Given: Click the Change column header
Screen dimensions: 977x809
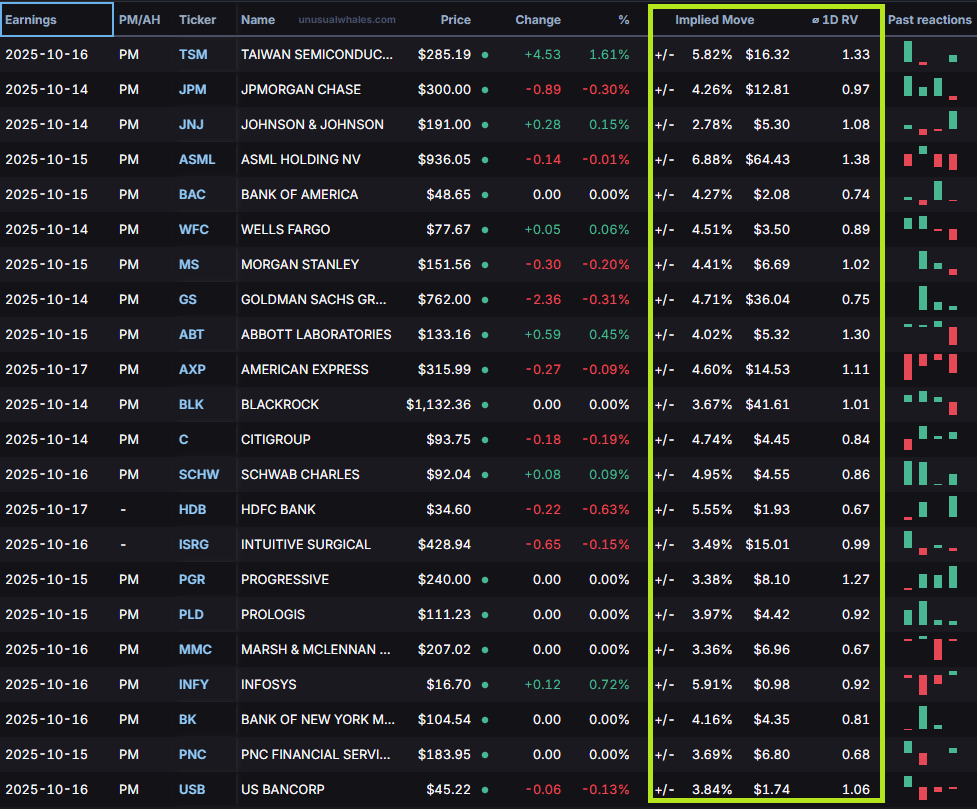Looking at the screenshot, I should click(x=538, y=20).
